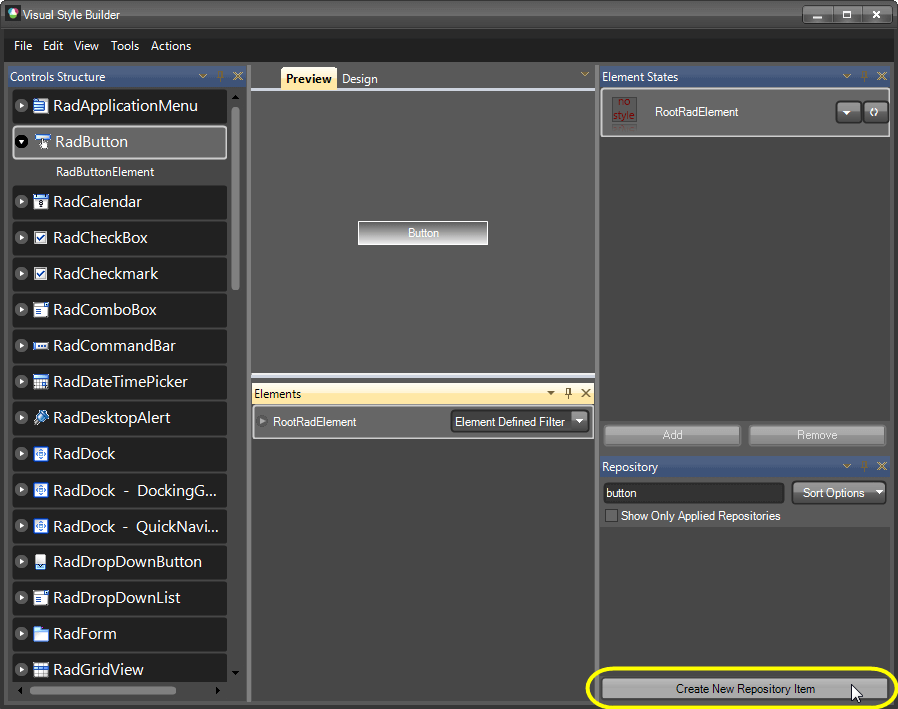Open Controls Structure panel options chevron
898x709 pixels.
click(203, 76)
